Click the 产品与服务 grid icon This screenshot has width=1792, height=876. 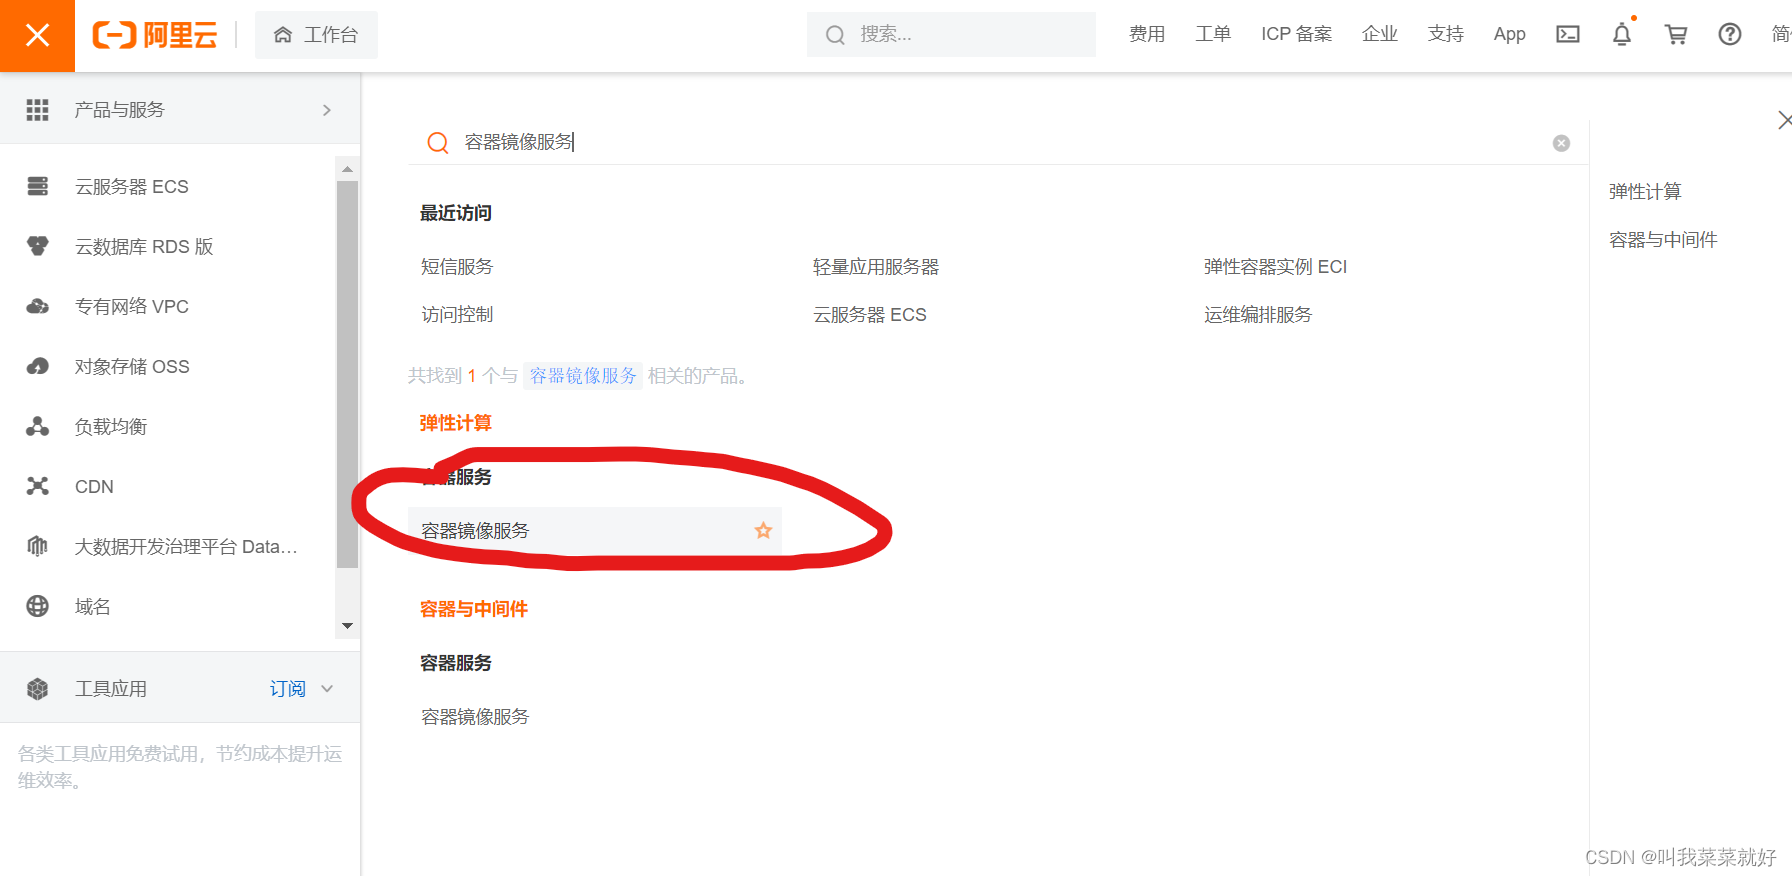pyautogui.click(x=37, y=110)
